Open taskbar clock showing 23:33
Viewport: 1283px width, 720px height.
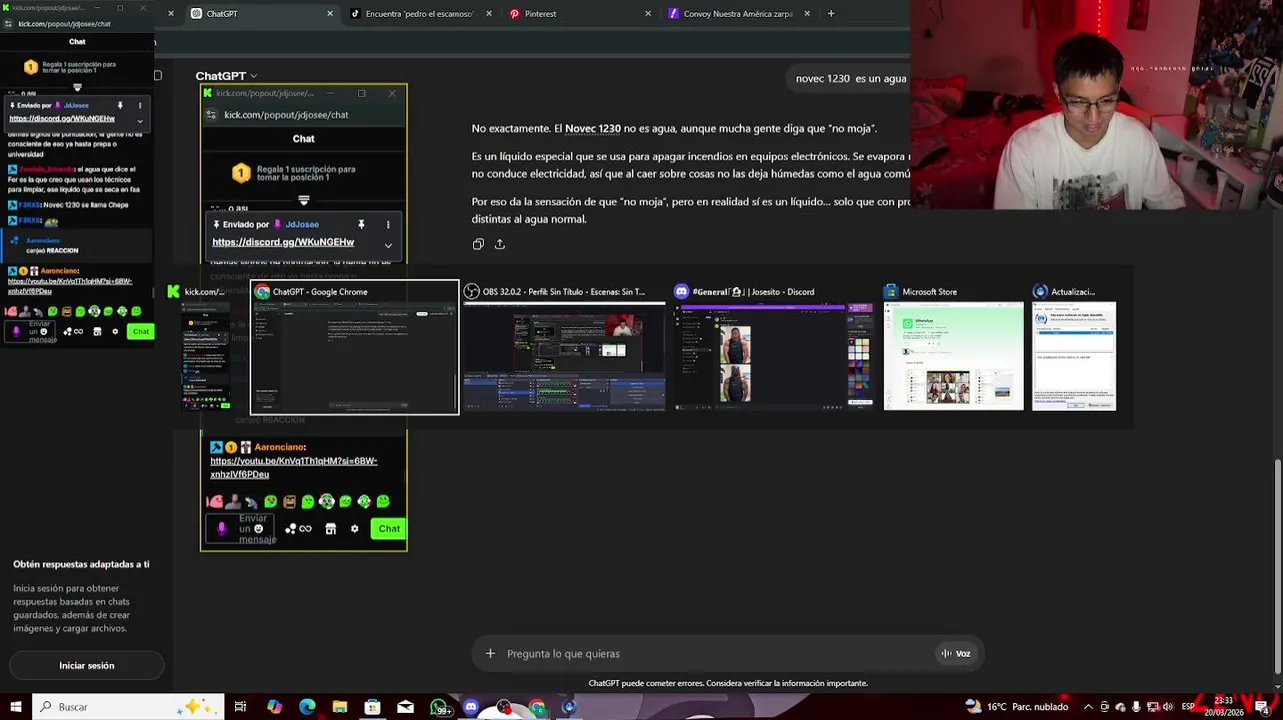tap(1222, 707)
